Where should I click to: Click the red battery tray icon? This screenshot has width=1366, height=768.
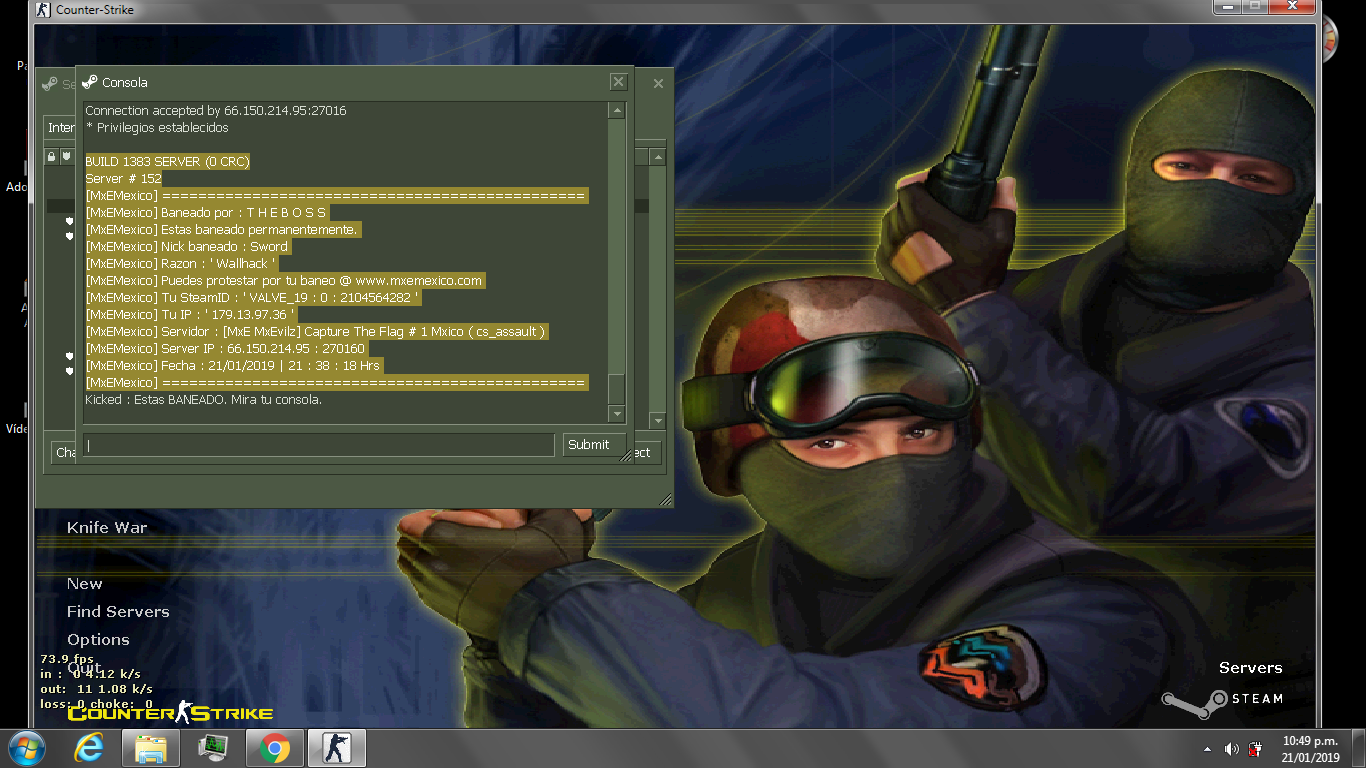tap(1255, 749)
